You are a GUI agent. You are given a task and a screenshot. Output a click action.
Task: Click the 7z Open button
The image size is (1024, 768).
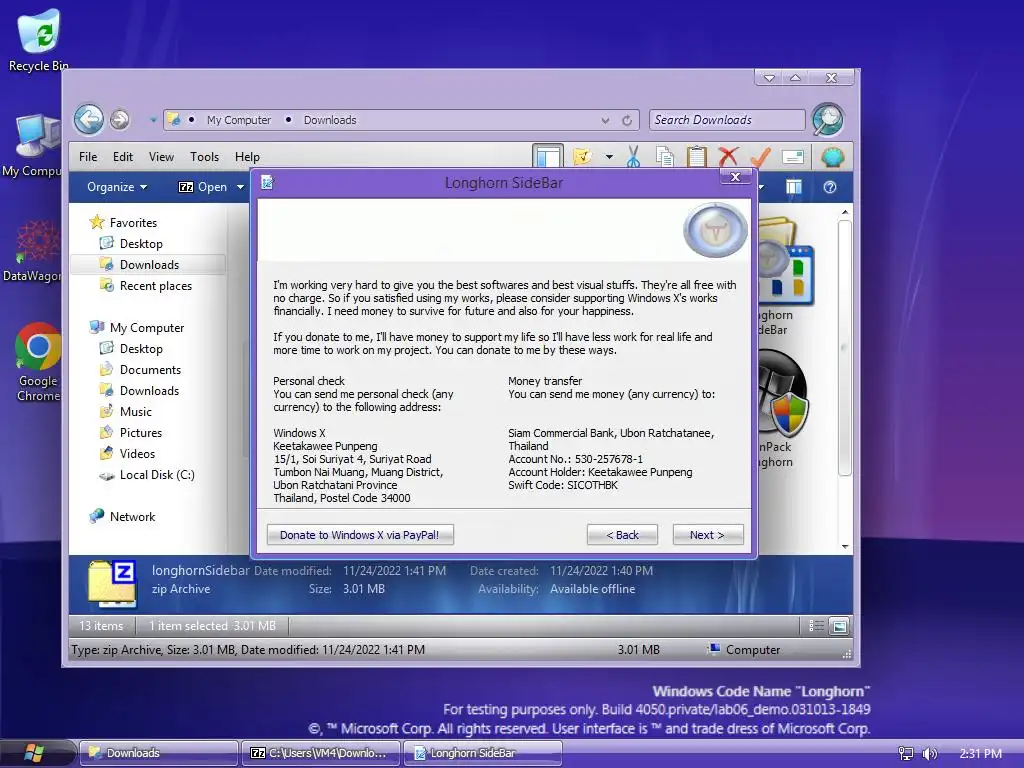point(203,187)
